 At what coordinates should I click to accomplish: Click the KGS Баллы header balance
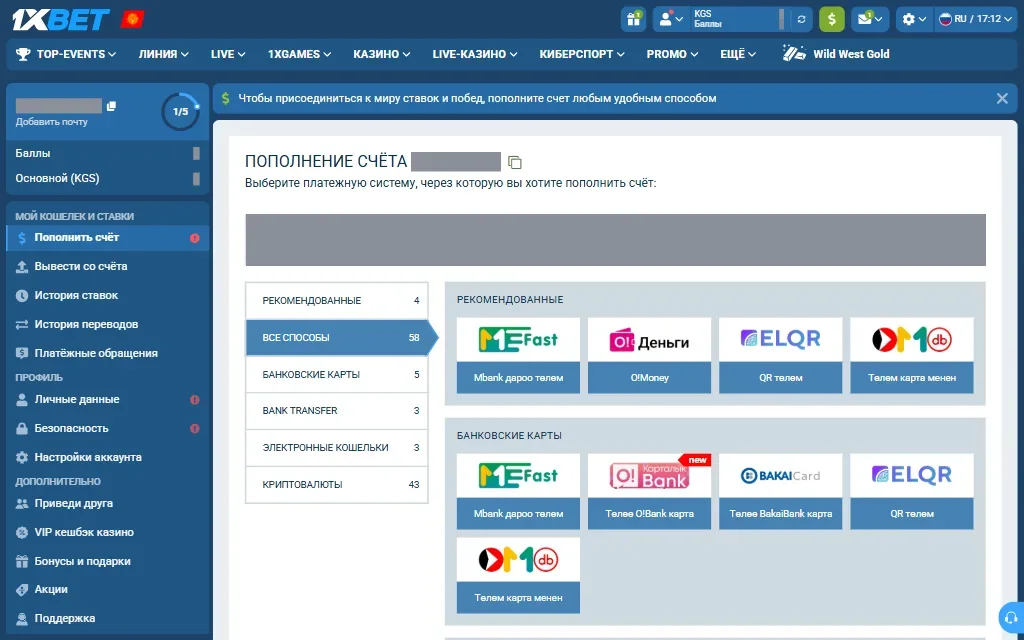click(x=738, y=19)
